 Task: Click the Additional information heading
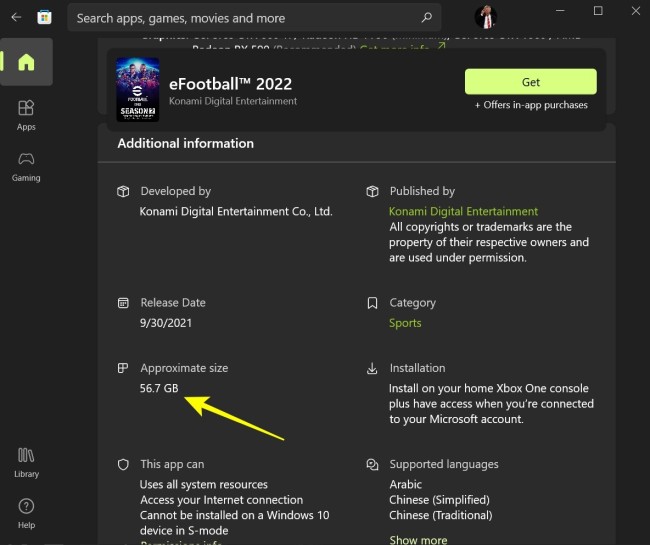click(185, 143)
